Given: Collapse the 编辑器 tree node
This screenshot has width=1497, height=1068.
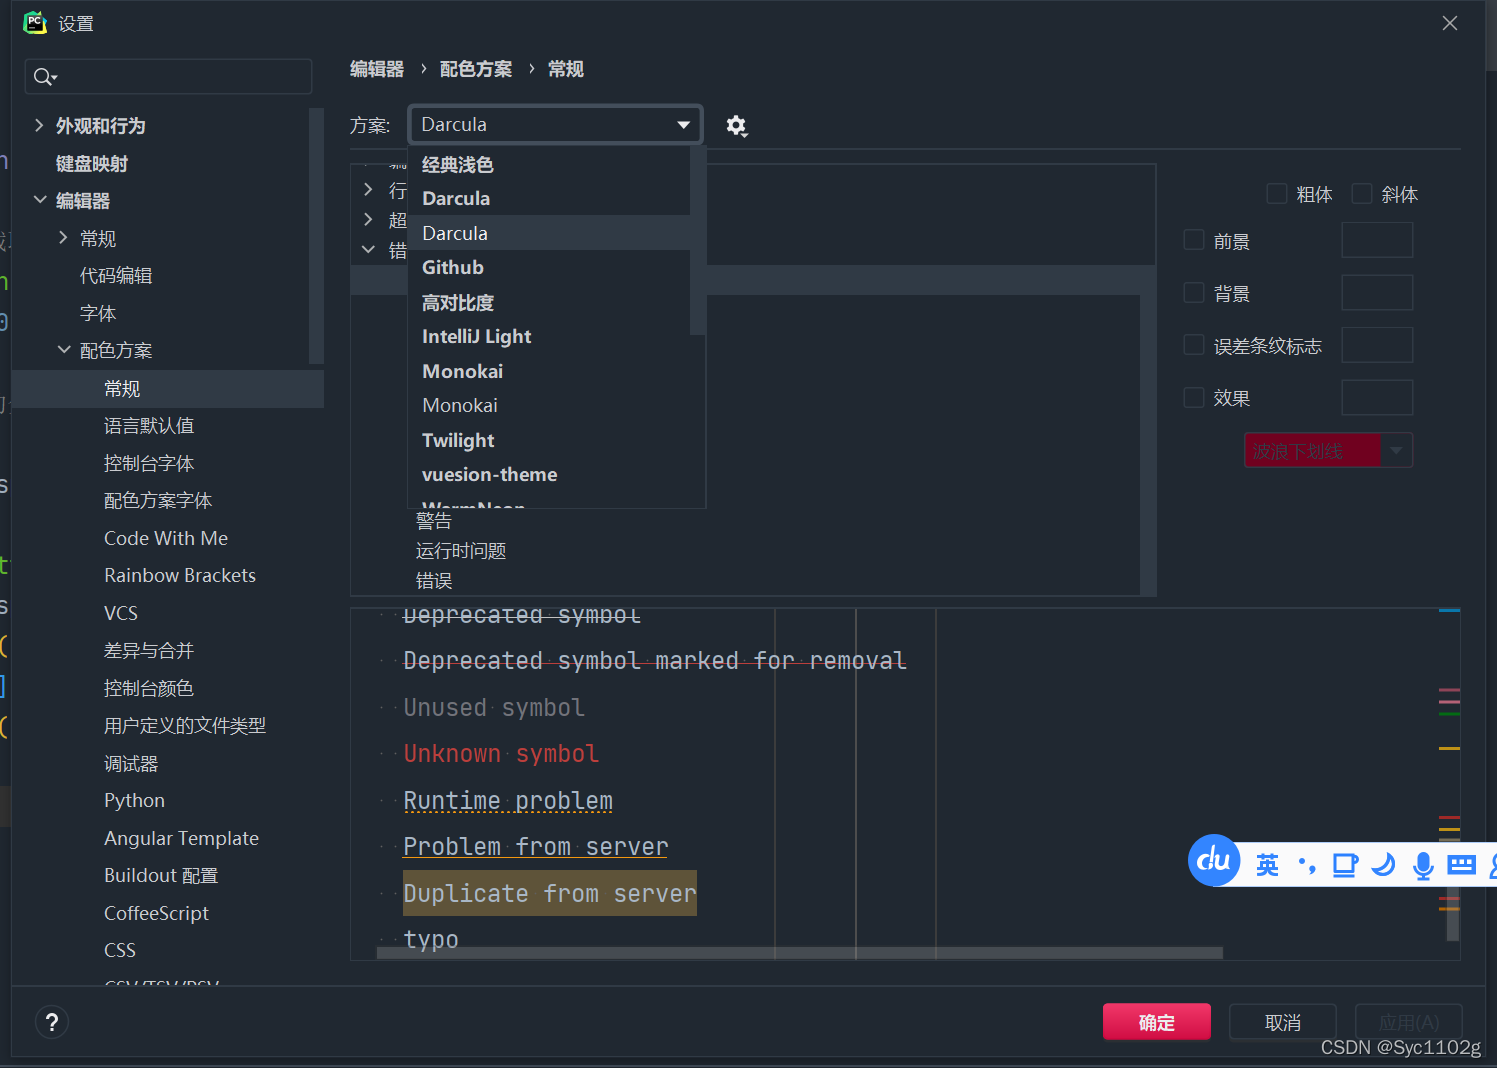Looking at the screenshot, I should (x=39, y=200).
